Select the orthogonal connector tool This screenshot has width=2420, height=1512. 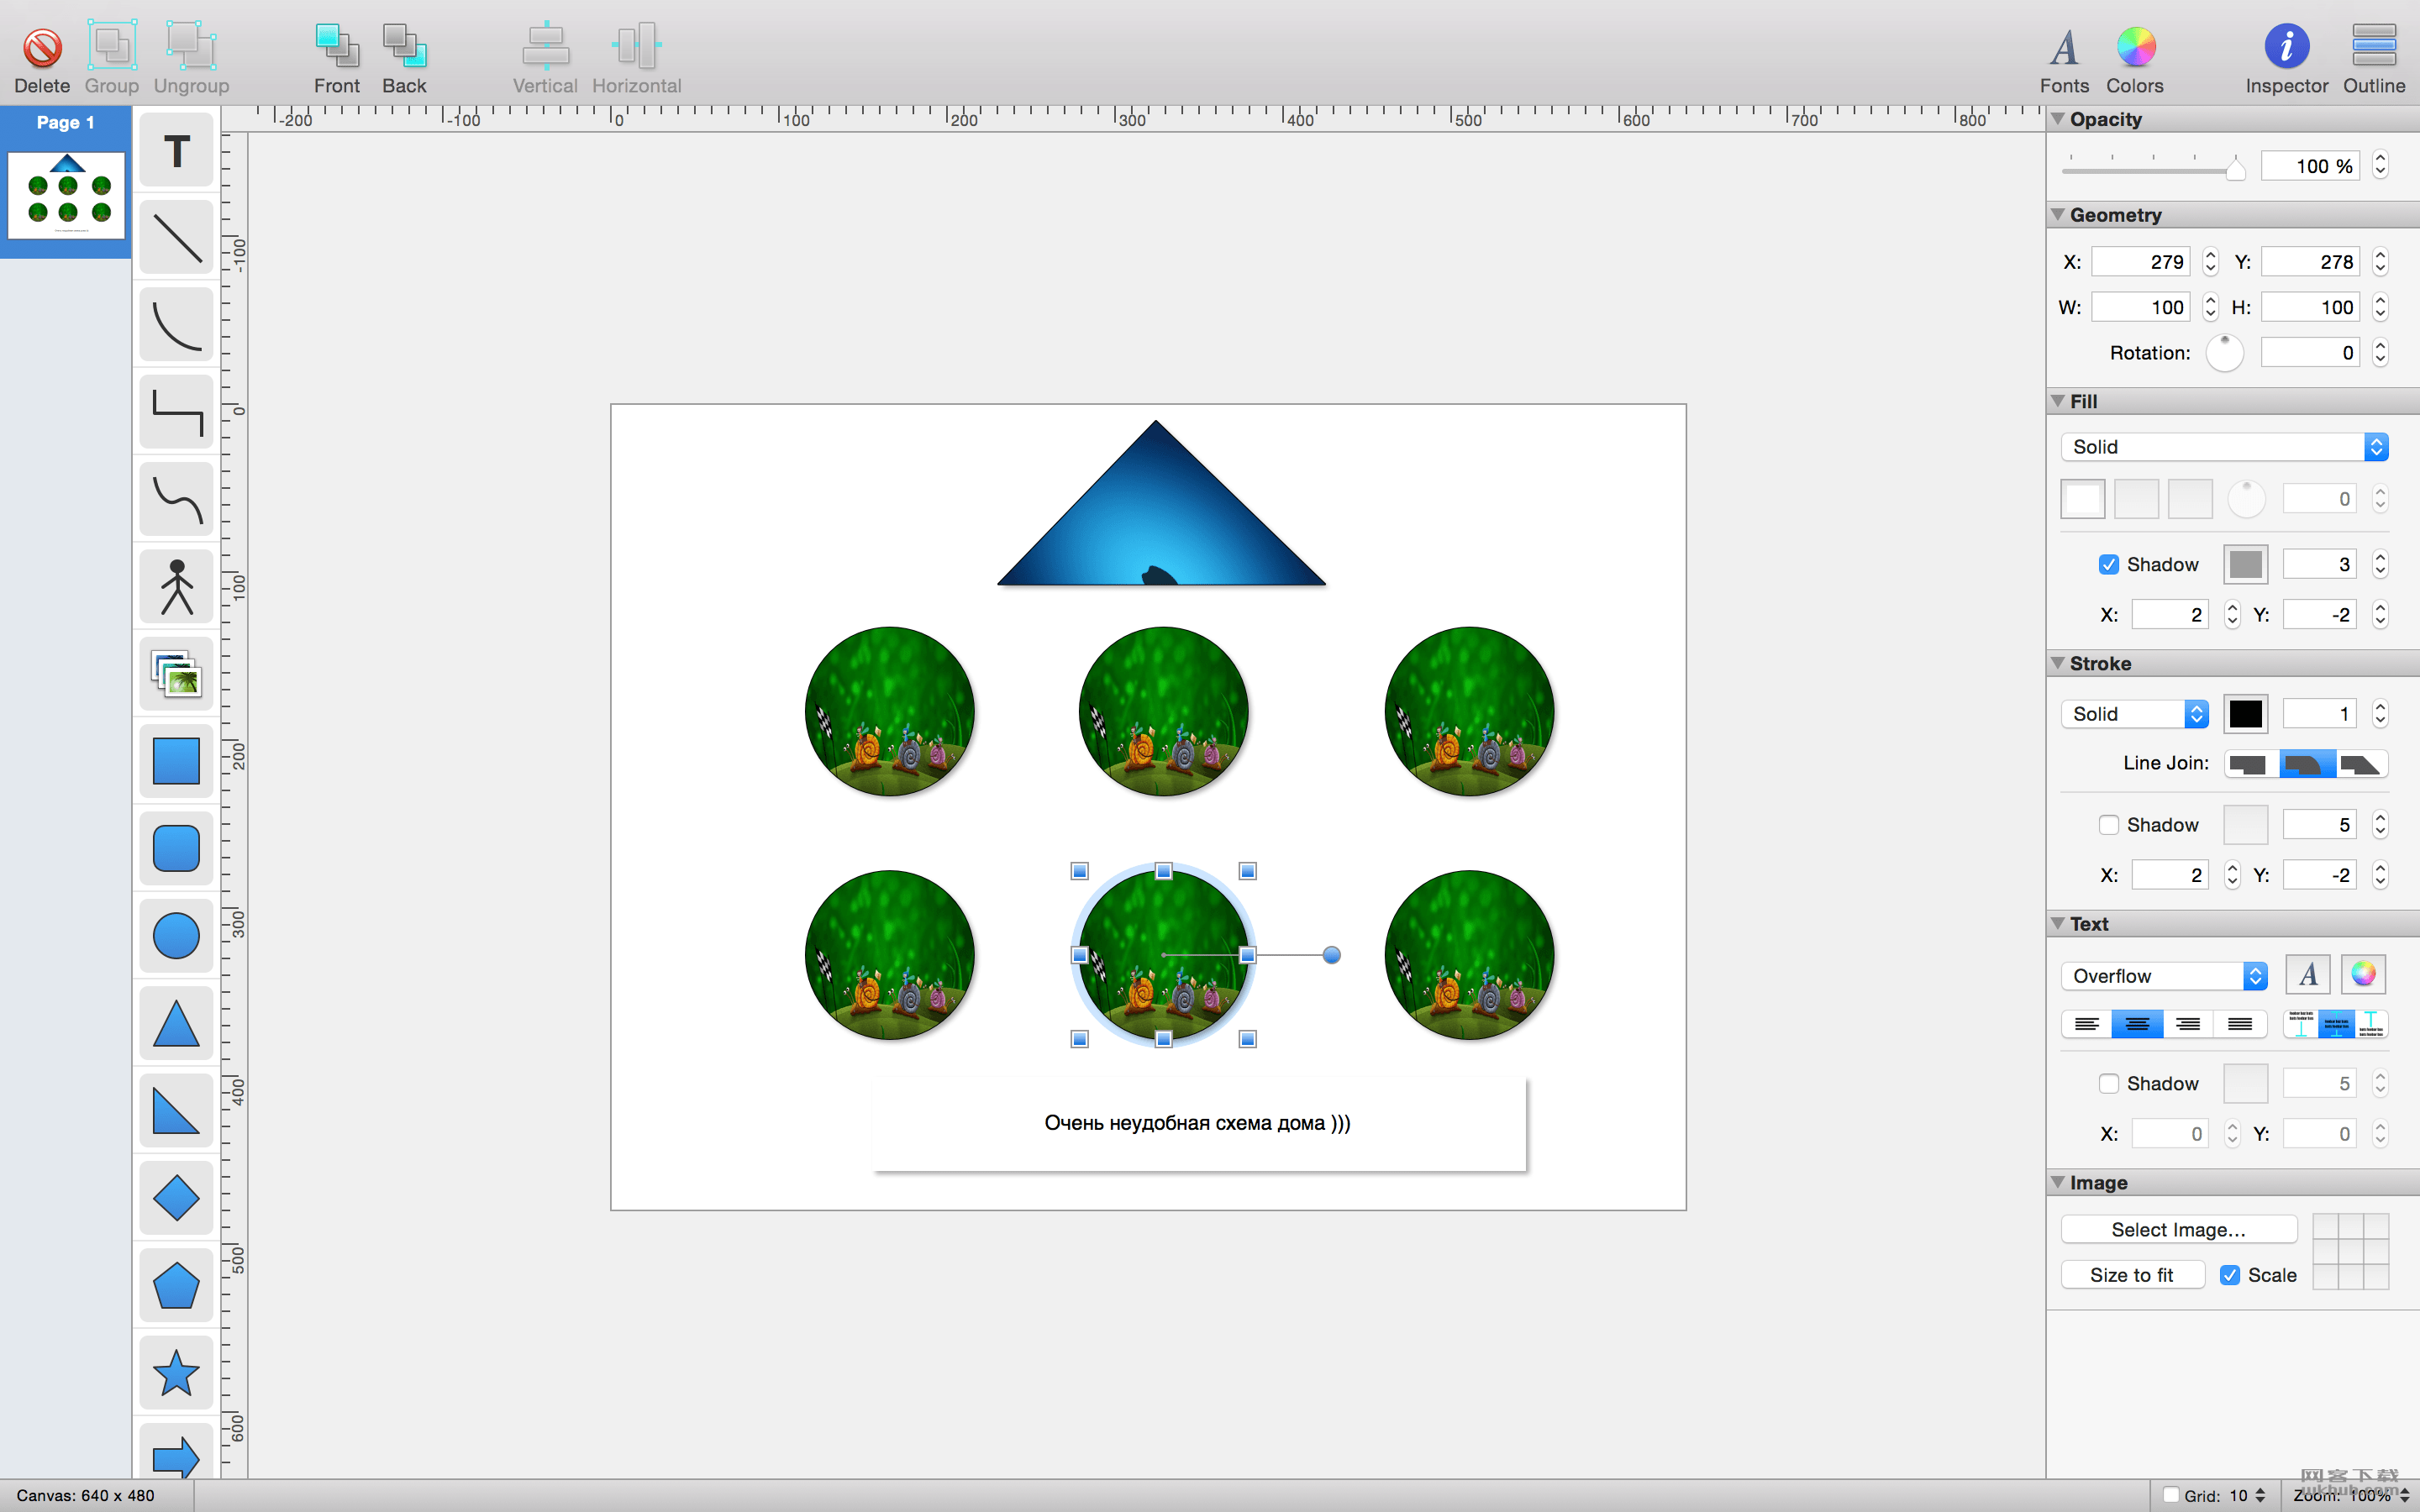coord(176,412)
